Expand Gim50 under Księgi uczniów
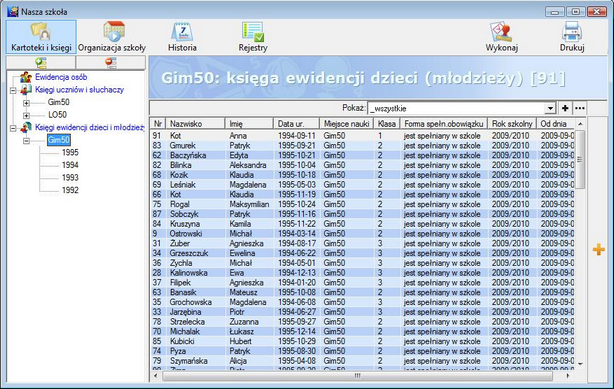 click(26, 103)
